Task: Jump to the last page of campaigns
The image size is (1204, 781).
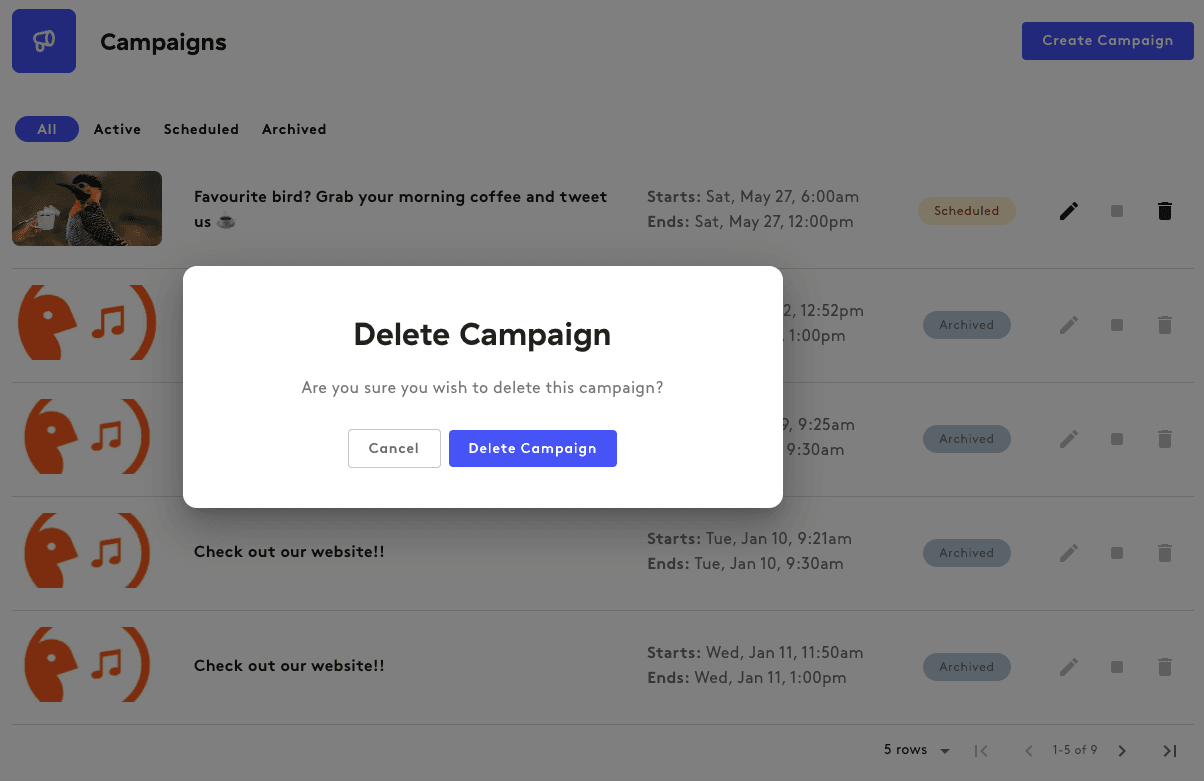Action: 1169,750
